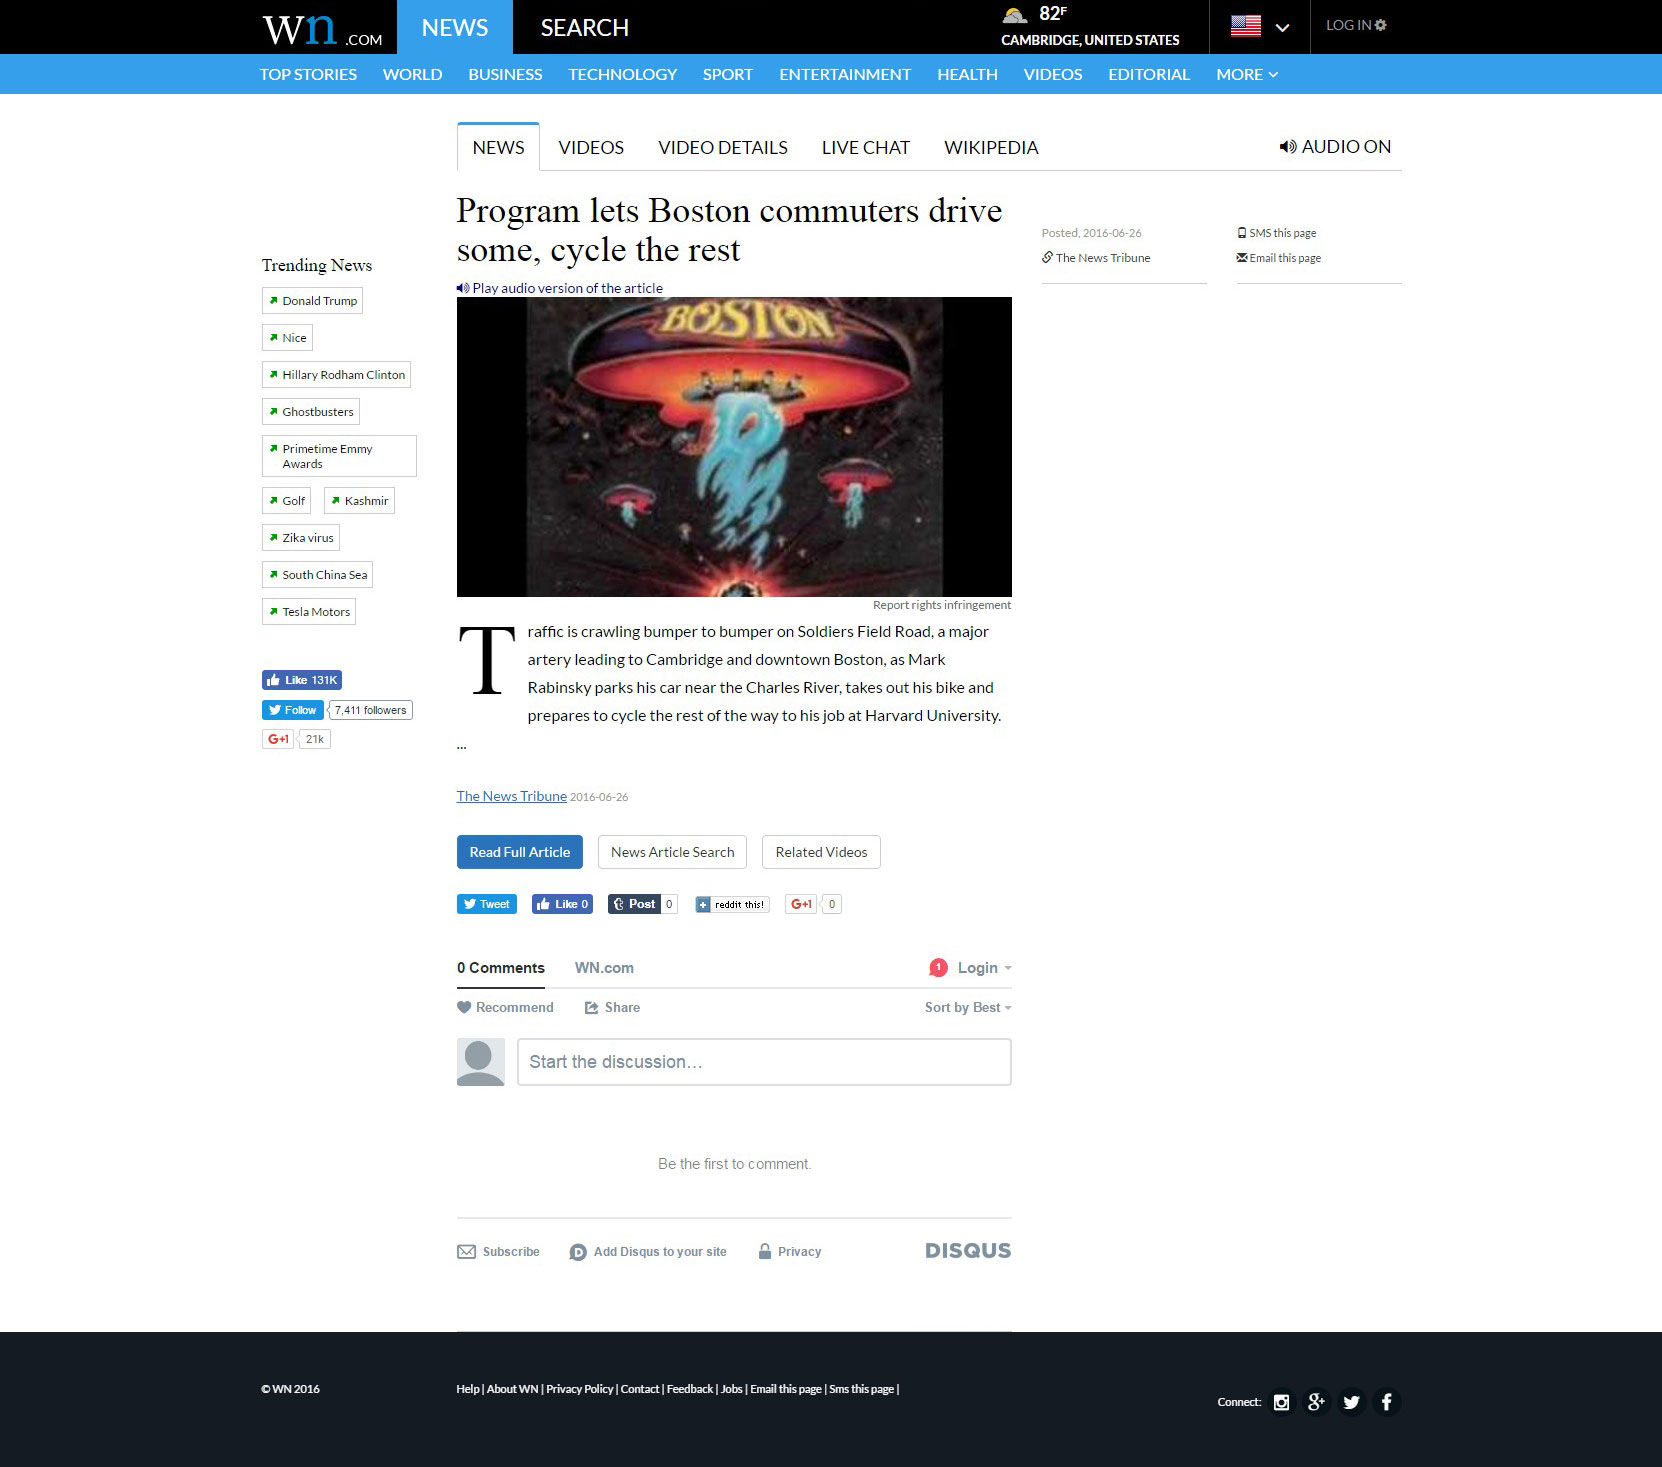
Task: Open the Sort by Best dropdown
Action: (x=968, y=1007)
